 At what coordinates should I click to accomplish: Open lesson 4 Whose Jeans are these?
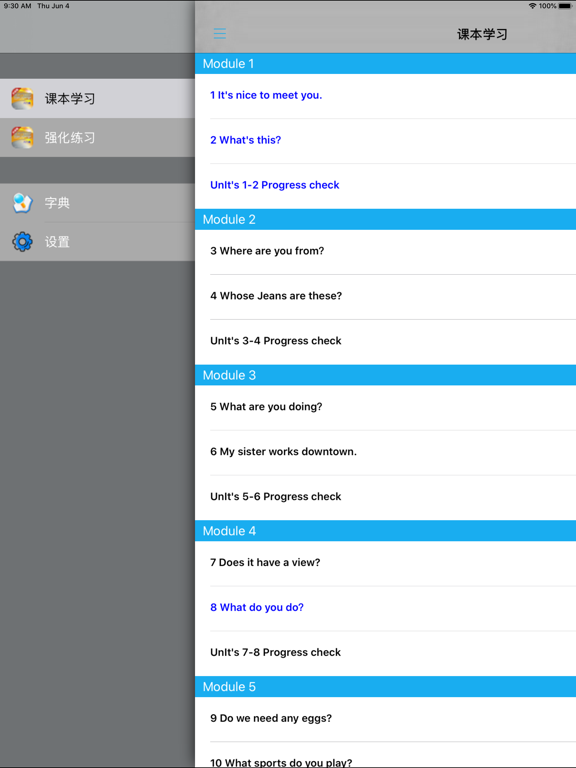click(385, 297)
